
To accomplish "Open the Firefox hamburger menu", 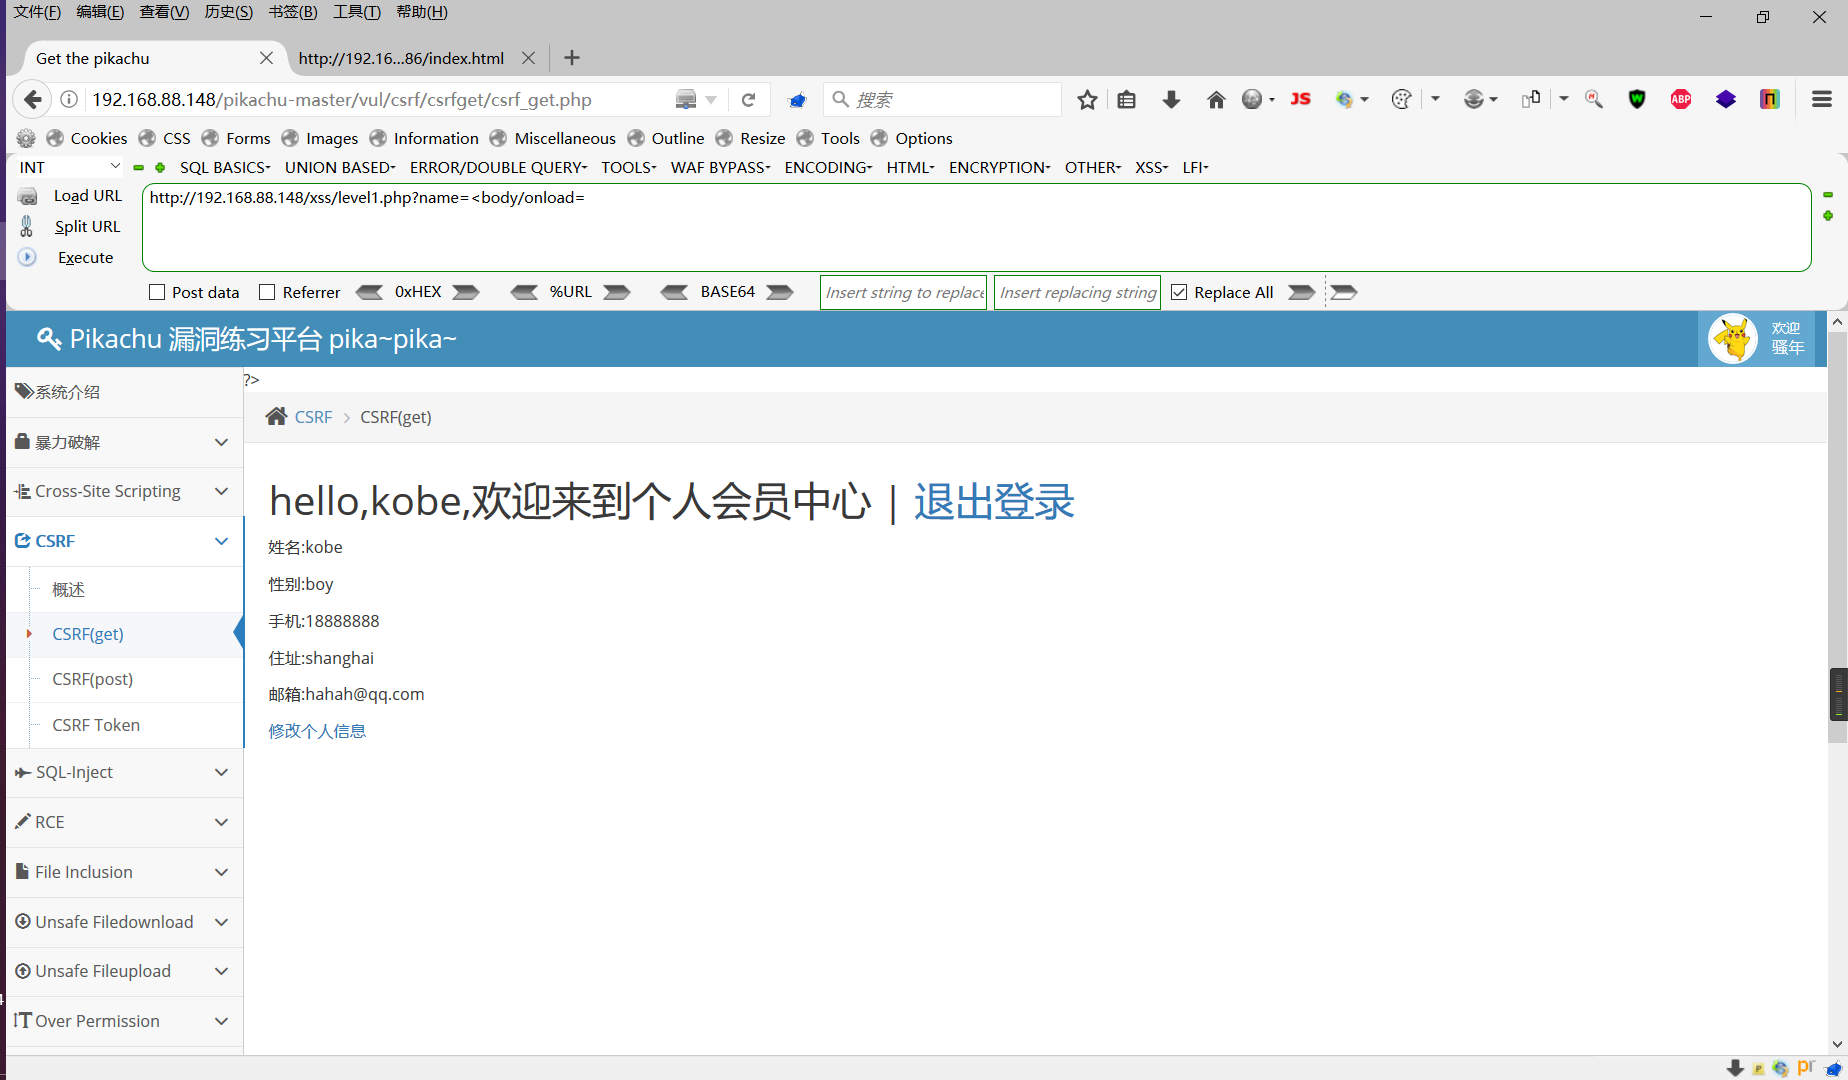I will tap(1822, 99).
